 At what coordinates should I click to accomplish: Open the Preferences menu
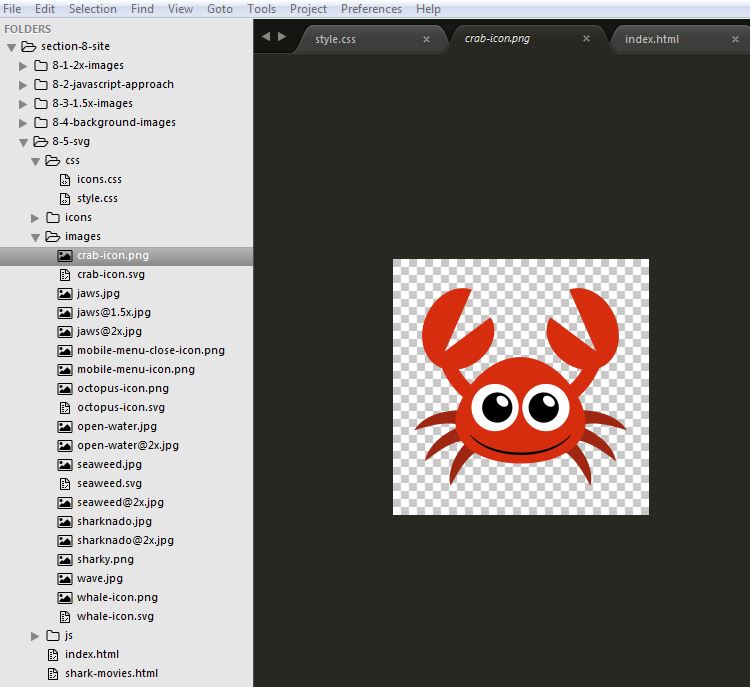click(370, 9)
